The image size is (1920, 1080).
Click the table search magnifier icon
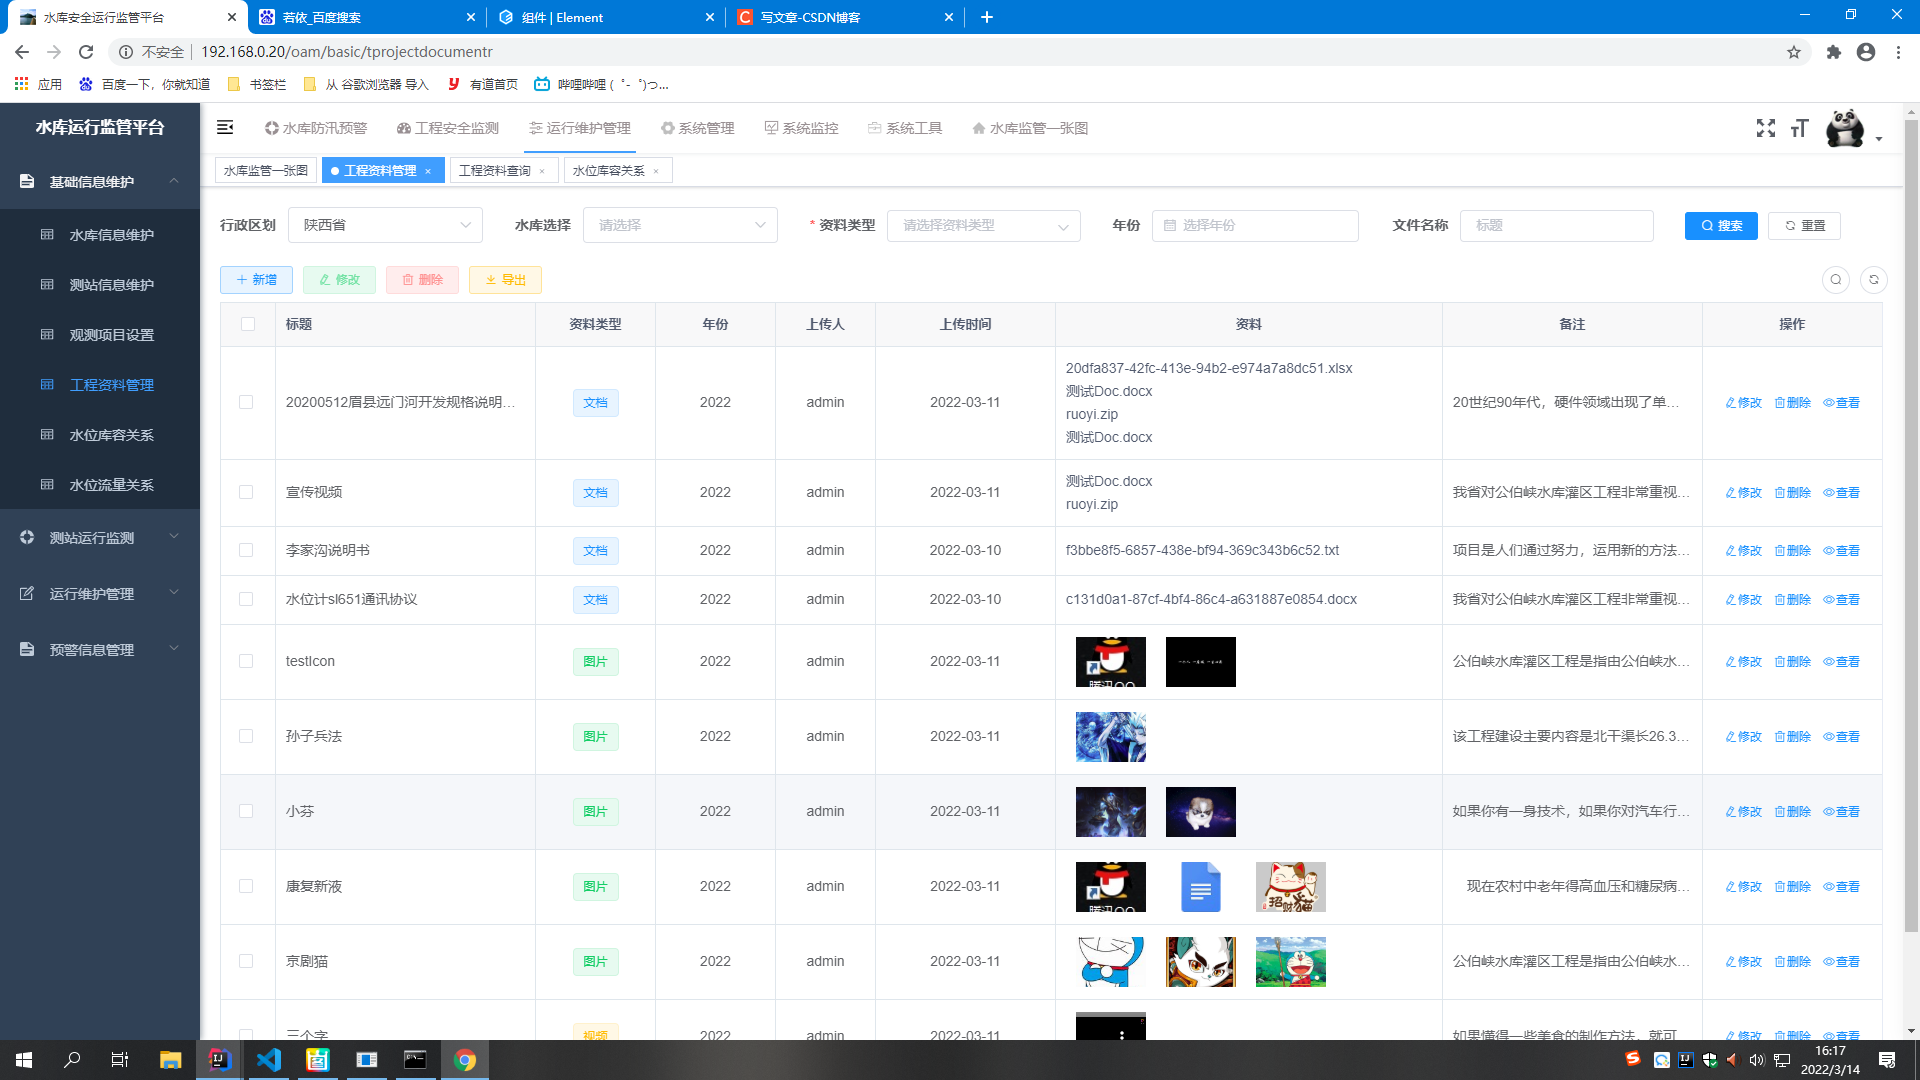[1835, 280]
